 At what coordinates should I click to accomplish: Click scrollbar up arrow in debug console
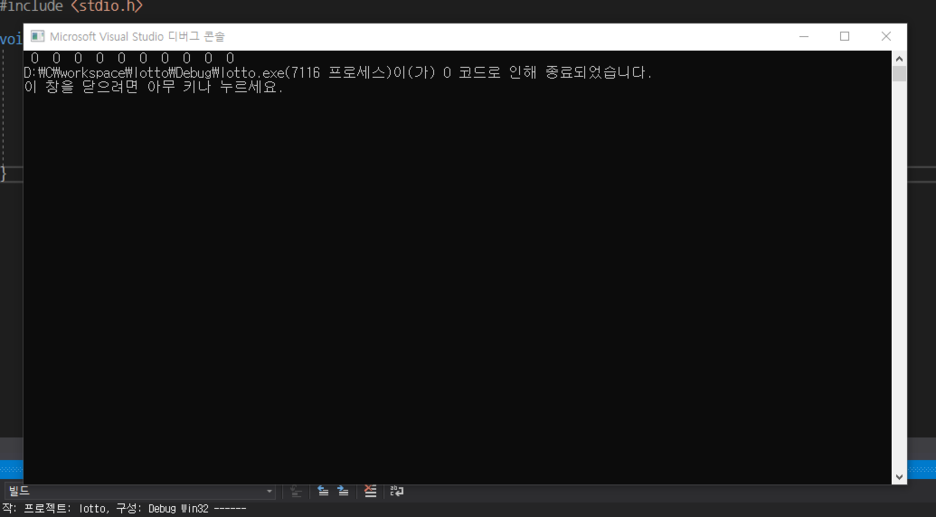(899, 59)
